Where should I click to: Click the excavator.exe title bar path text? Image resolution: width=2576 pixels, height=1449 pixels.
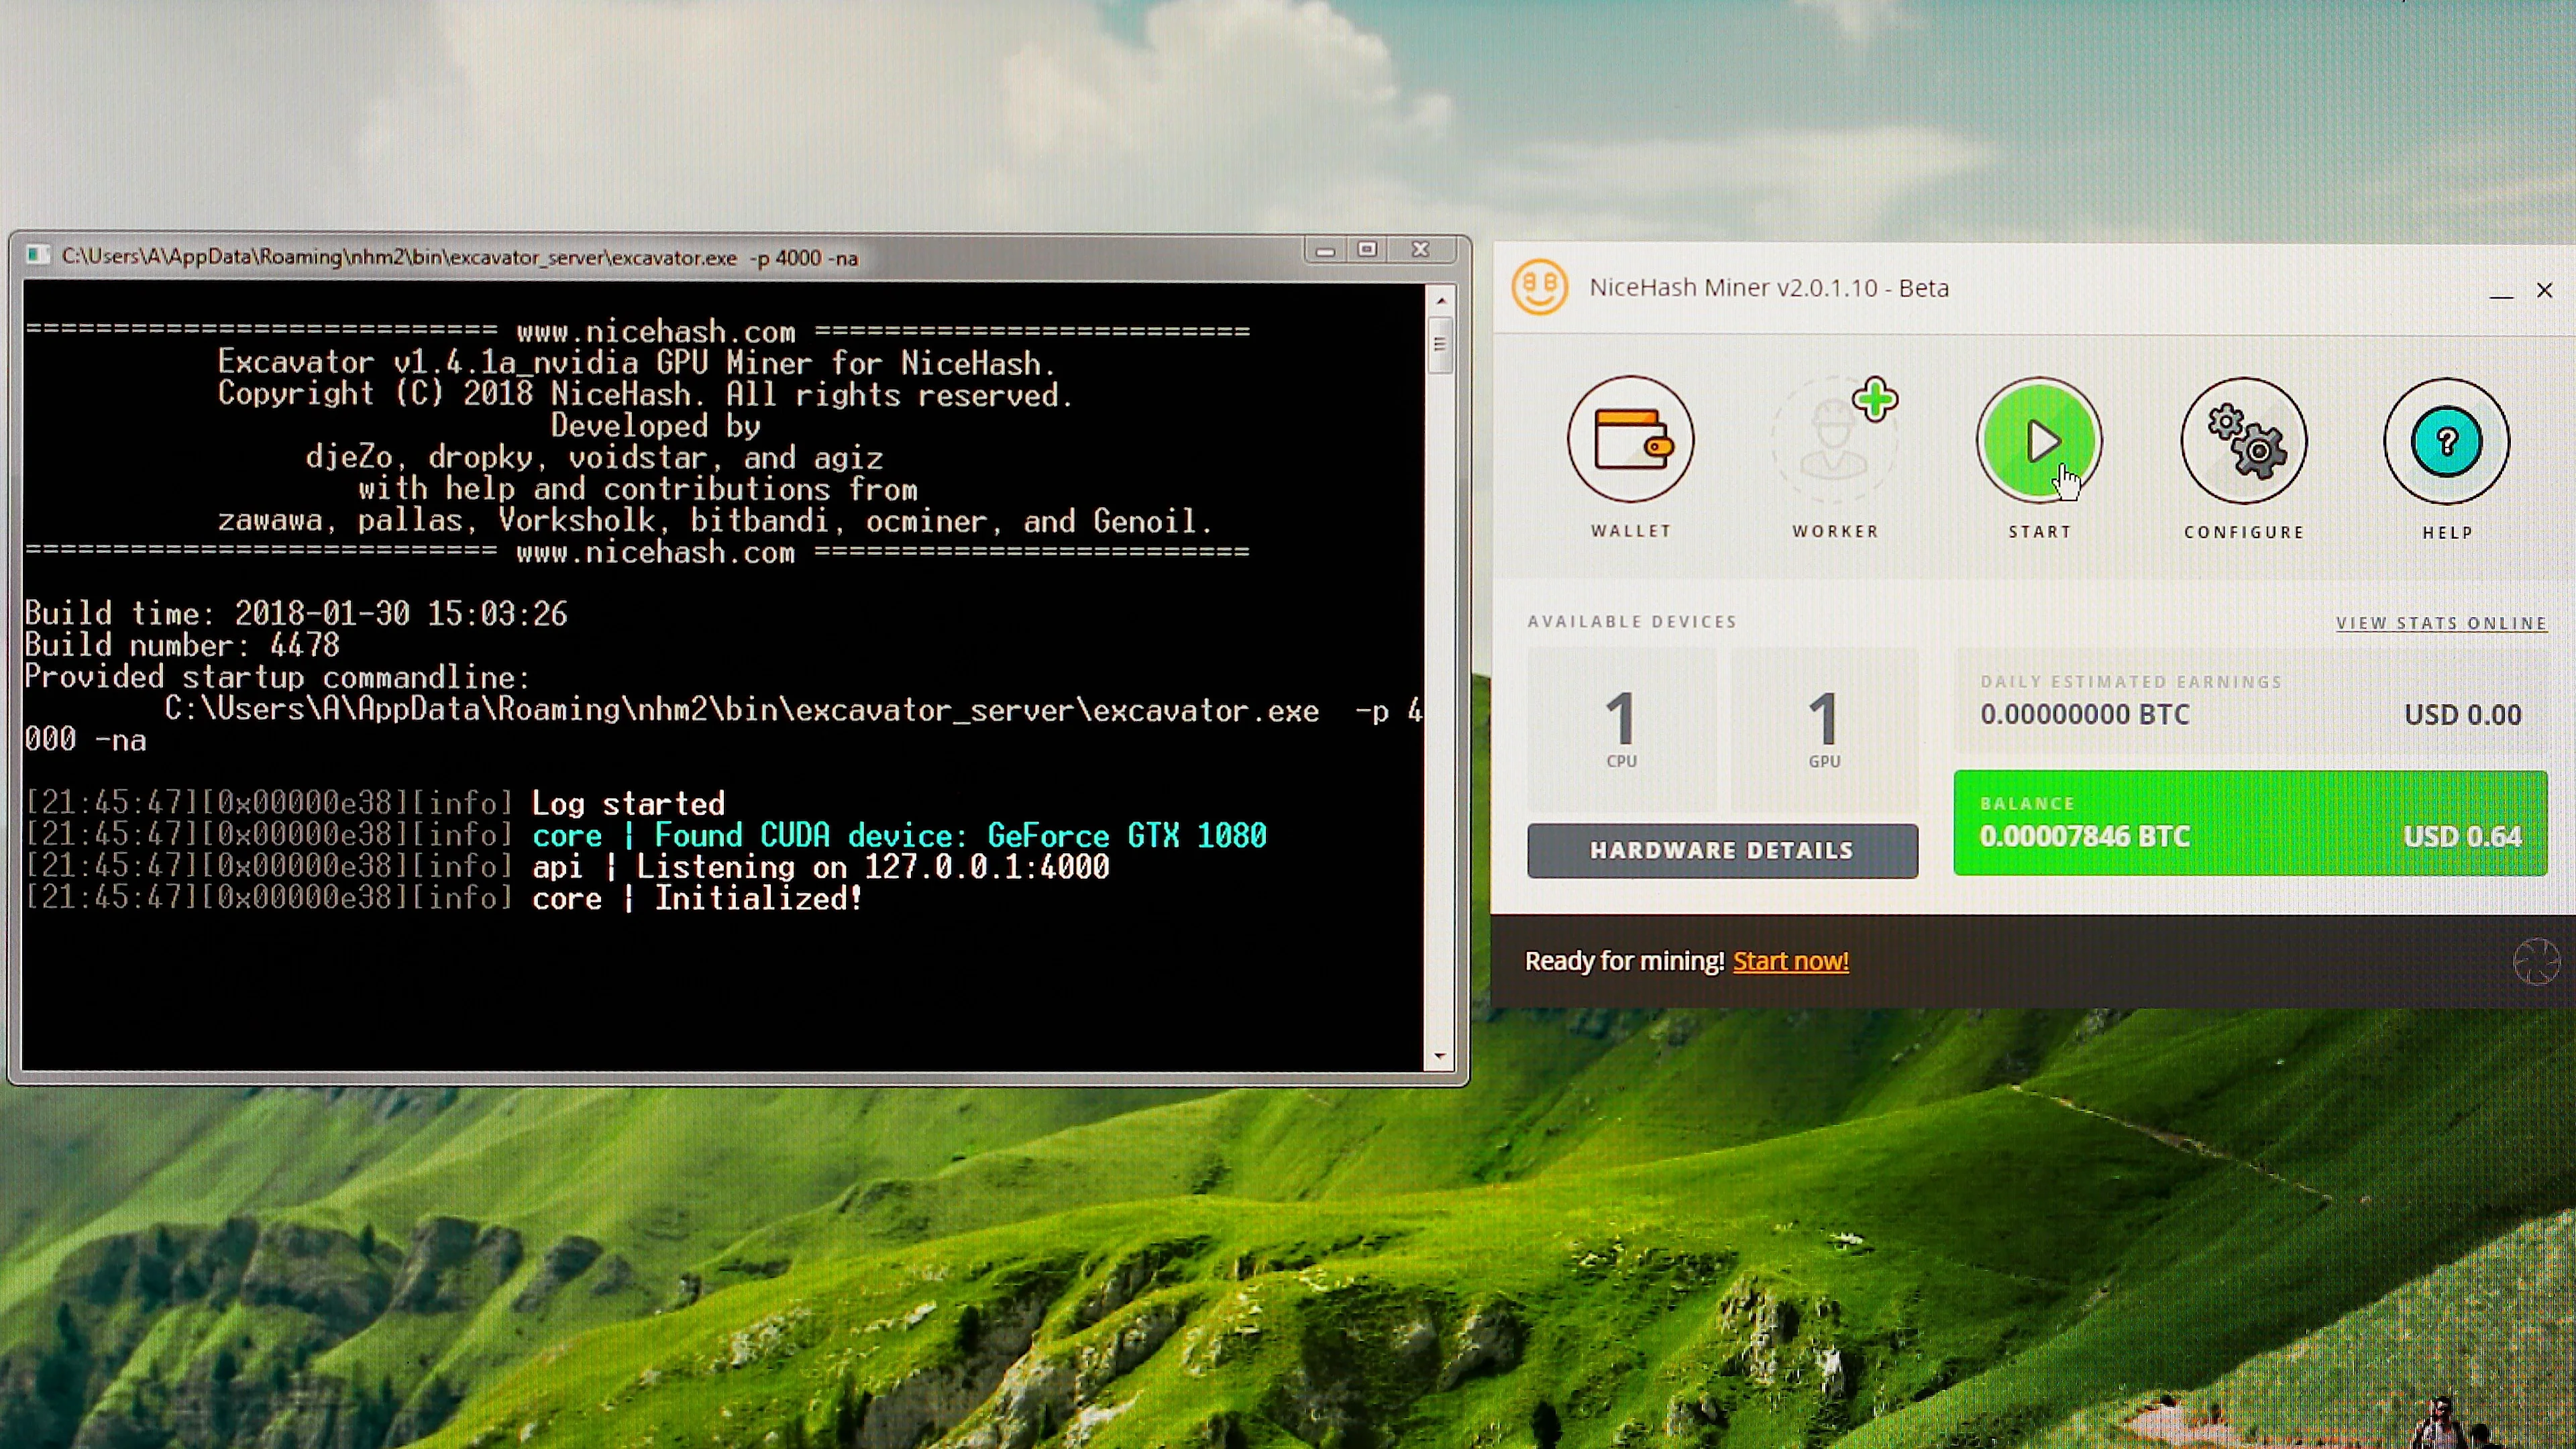(x=460, y=257)
